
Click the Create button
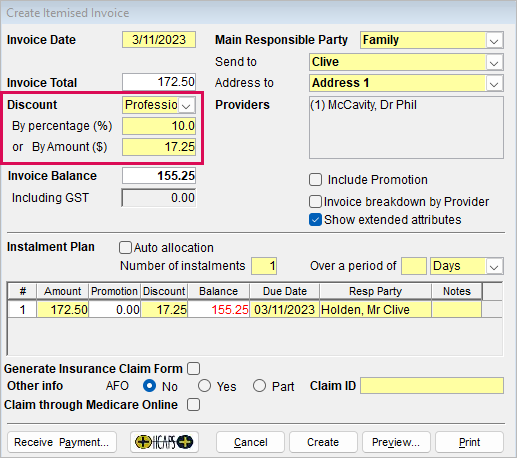323,442
